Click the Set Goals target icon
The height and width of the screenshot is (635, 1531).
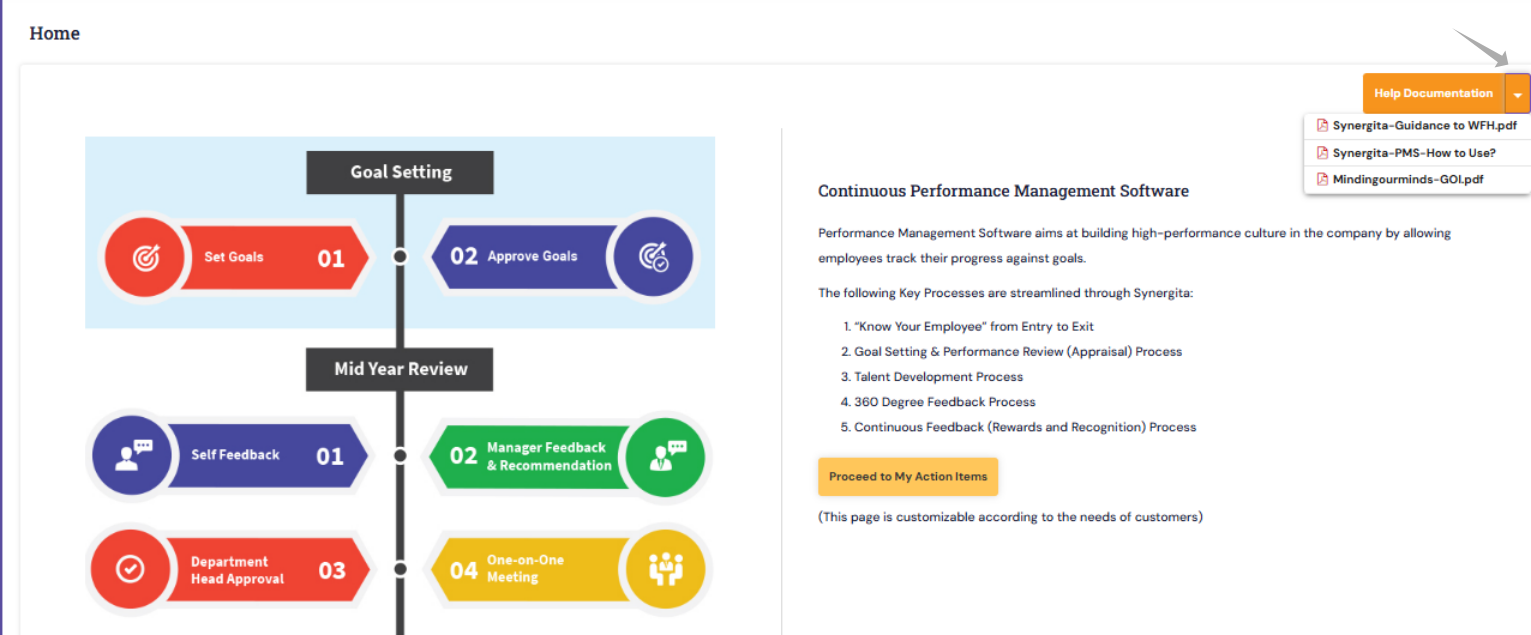pyautogui.click(x=146, y=257)
